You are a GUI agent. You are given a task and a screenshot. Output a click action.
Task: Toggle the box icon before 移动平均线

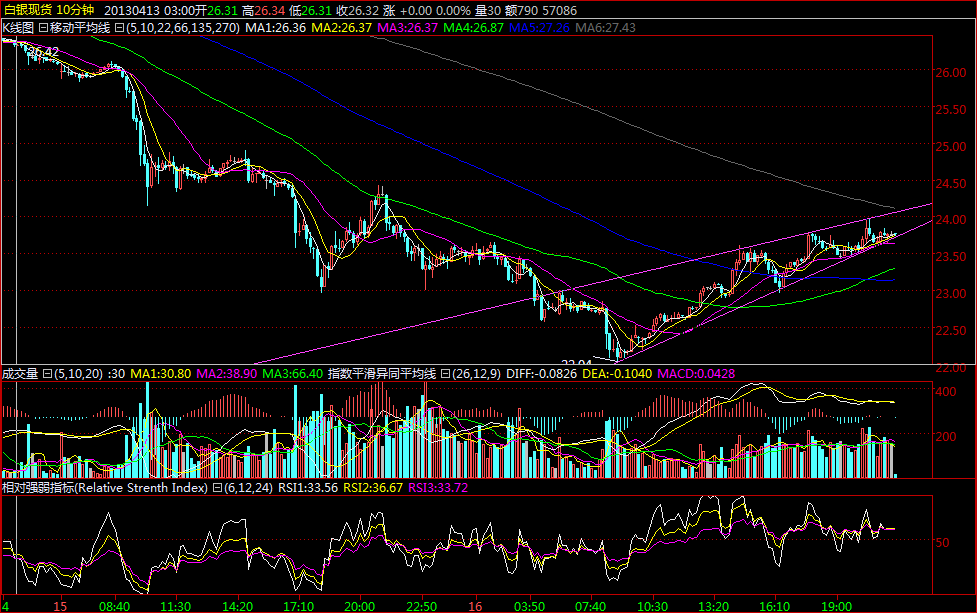(43, 27)
